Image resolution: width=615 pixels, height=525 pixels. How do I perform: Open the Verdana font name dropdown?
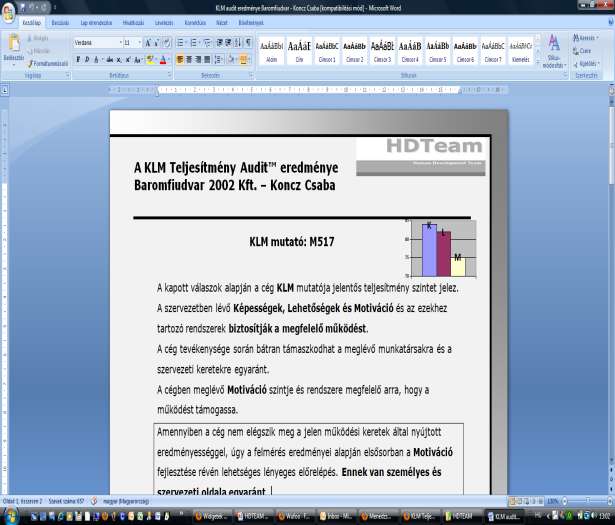point(121,43)
